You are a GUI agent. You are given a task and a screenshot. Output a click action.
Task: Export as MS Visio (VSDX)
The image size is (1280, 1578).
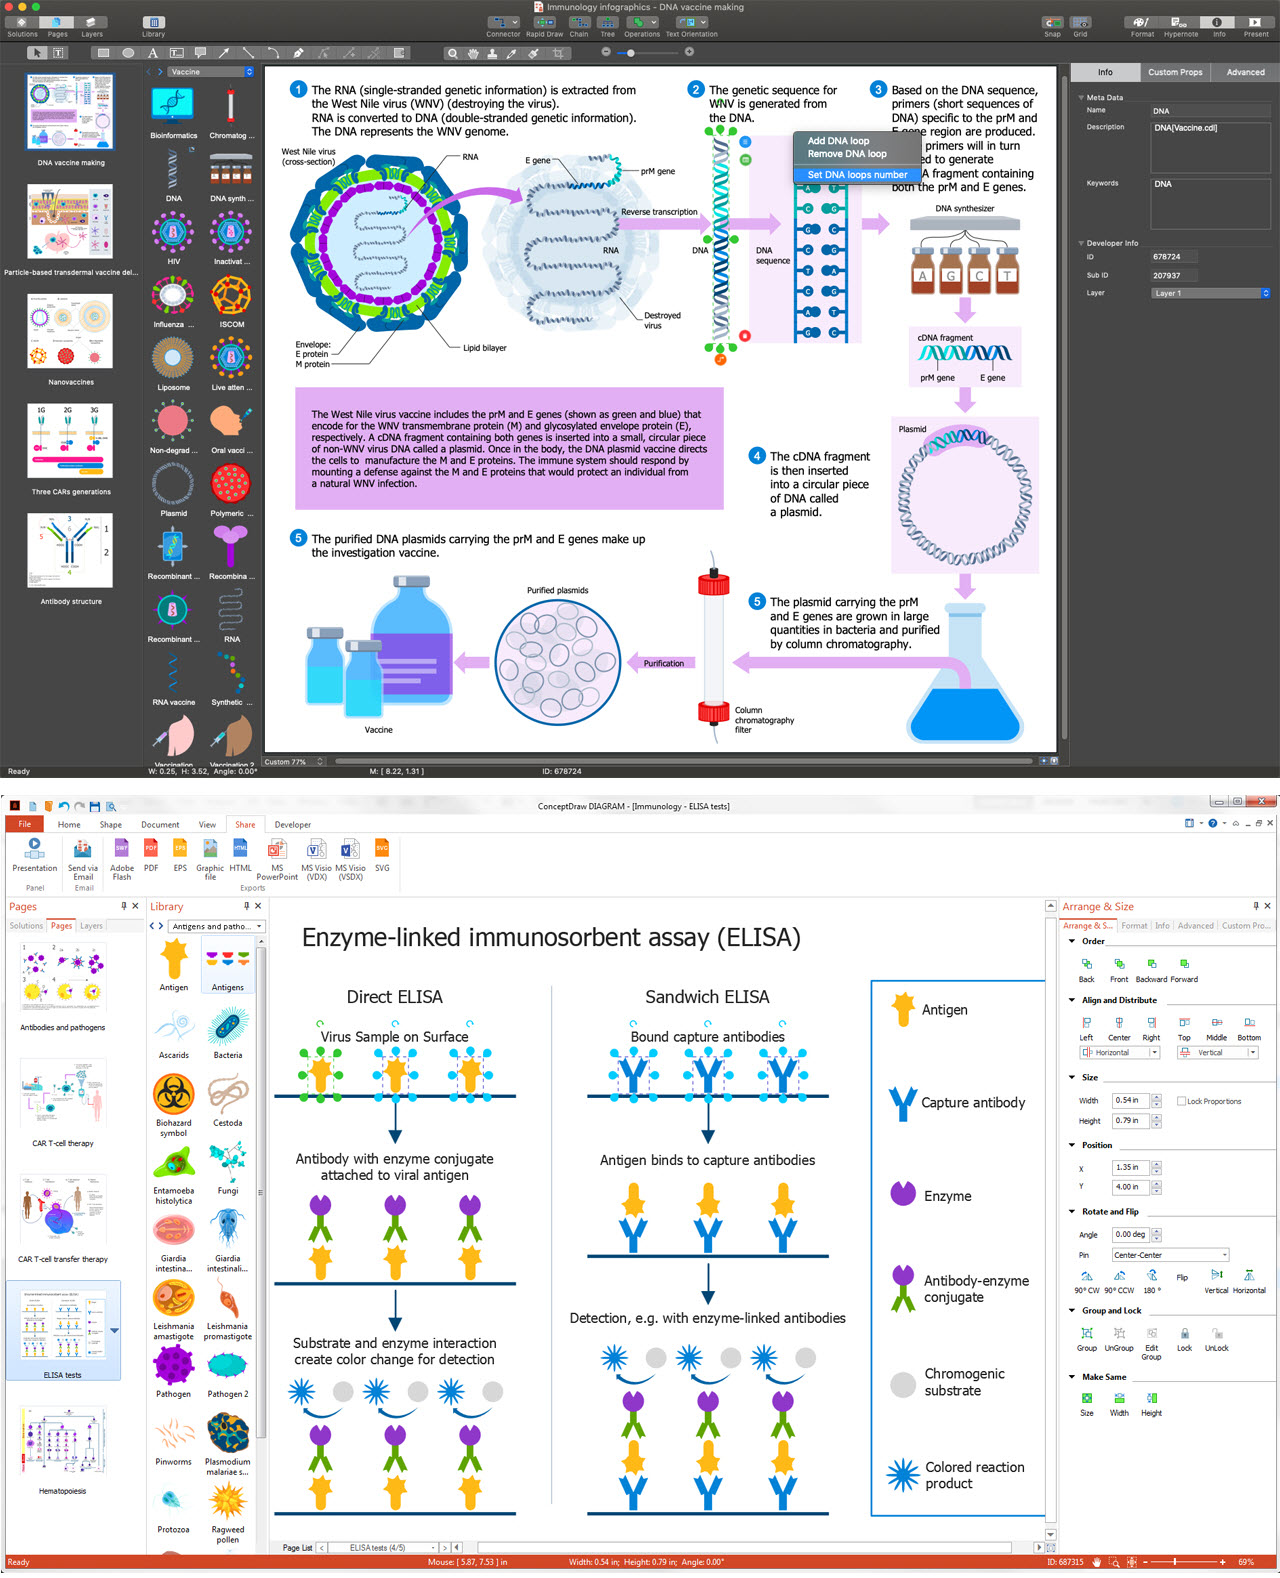pos(350,858)
